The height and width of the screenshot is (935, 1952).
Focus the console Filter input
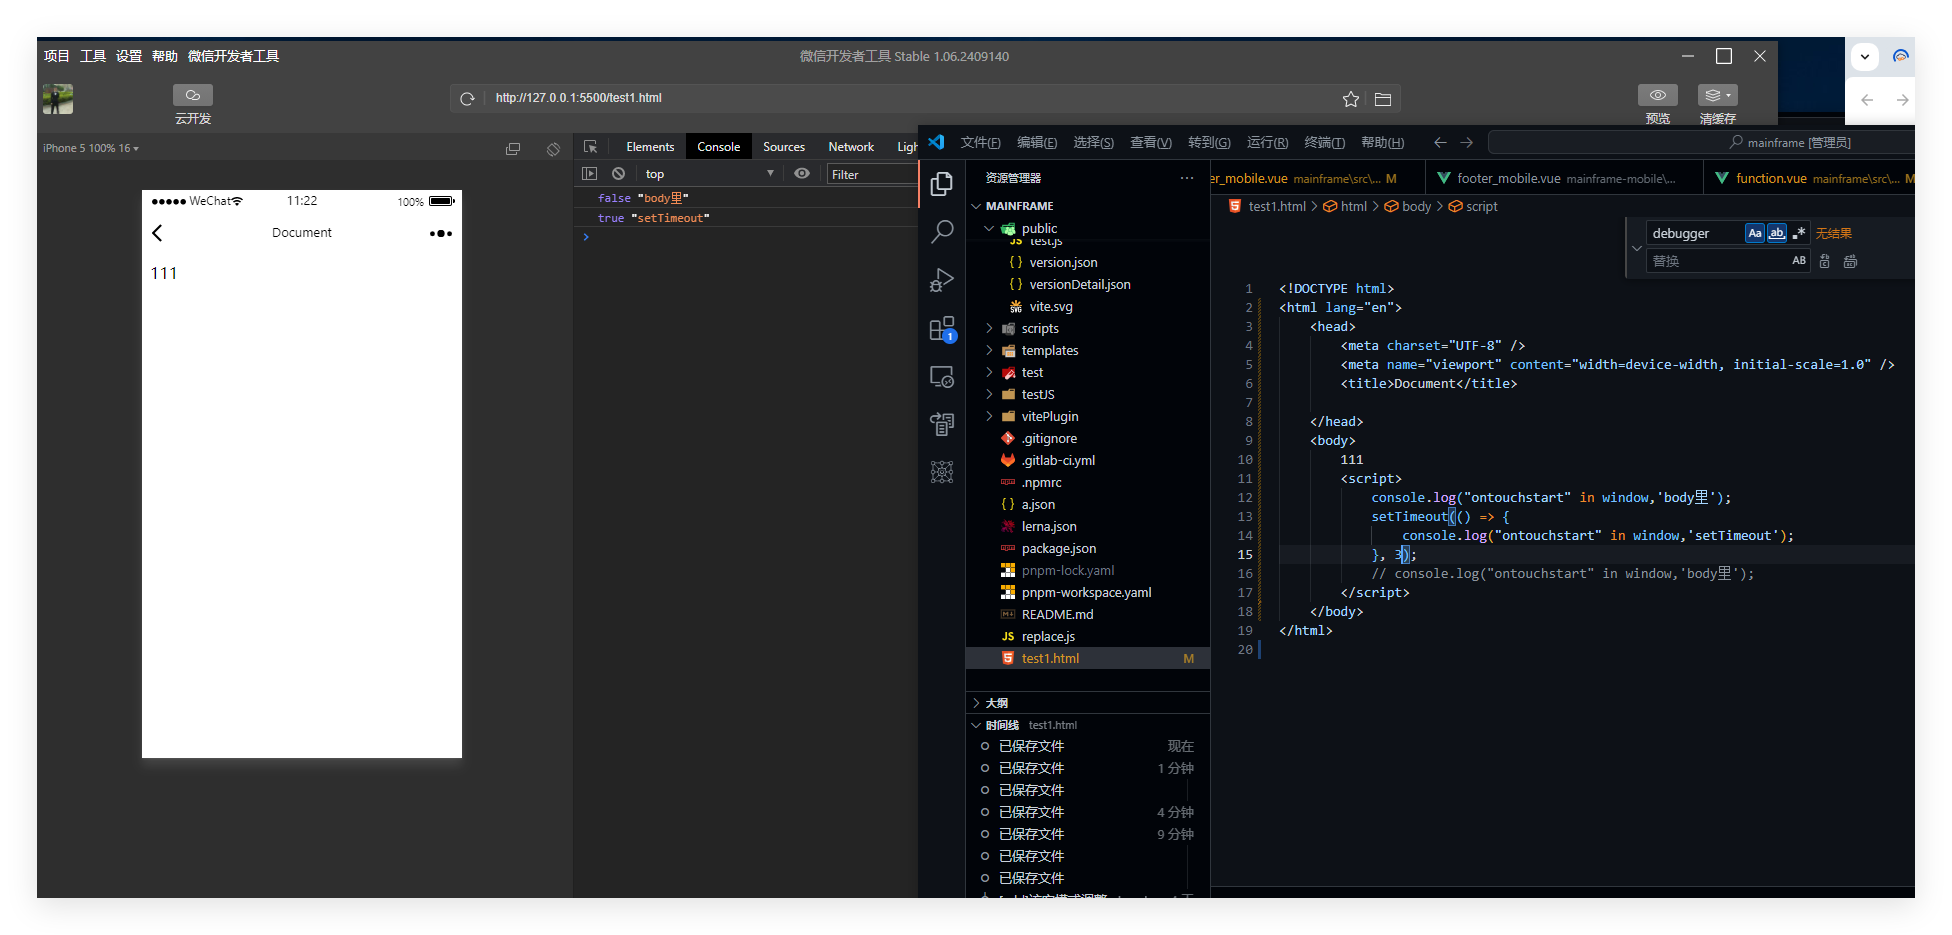tap(872, 174)
